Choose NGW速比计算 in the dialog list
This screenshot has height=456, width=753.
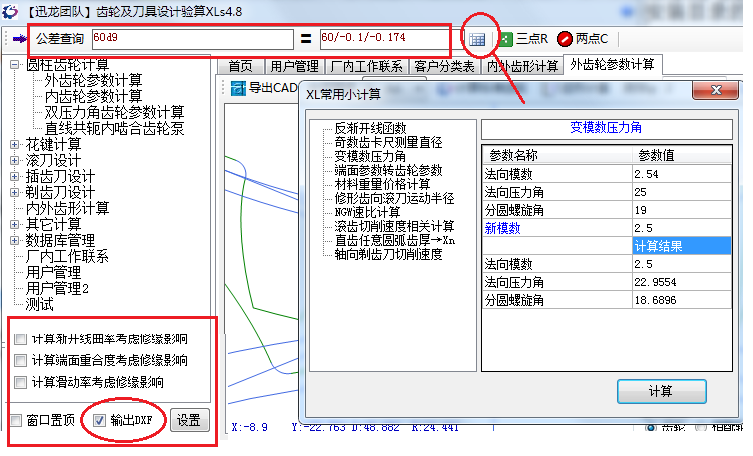tap(367, 212)
